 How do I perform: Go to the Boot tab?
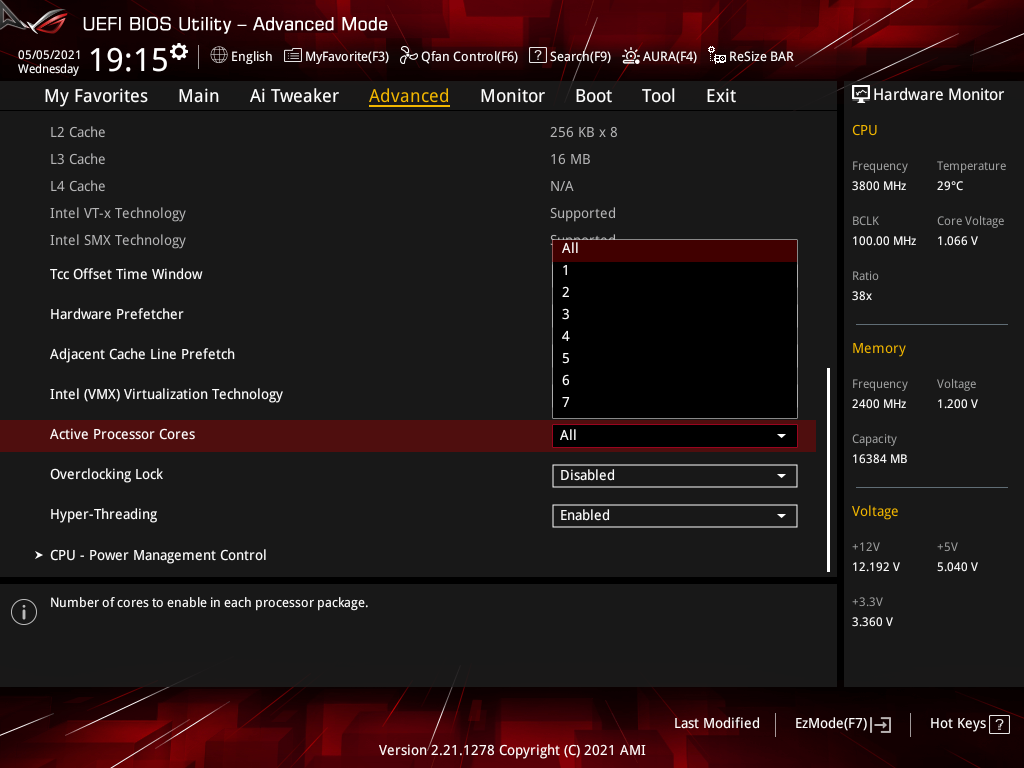tap(593, 96)
